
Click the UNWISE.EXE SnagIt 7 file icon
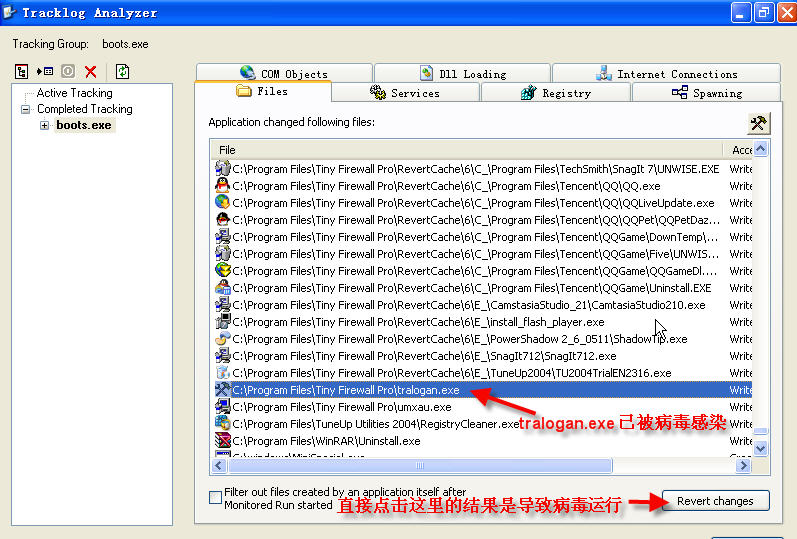(x=223, y=168)
